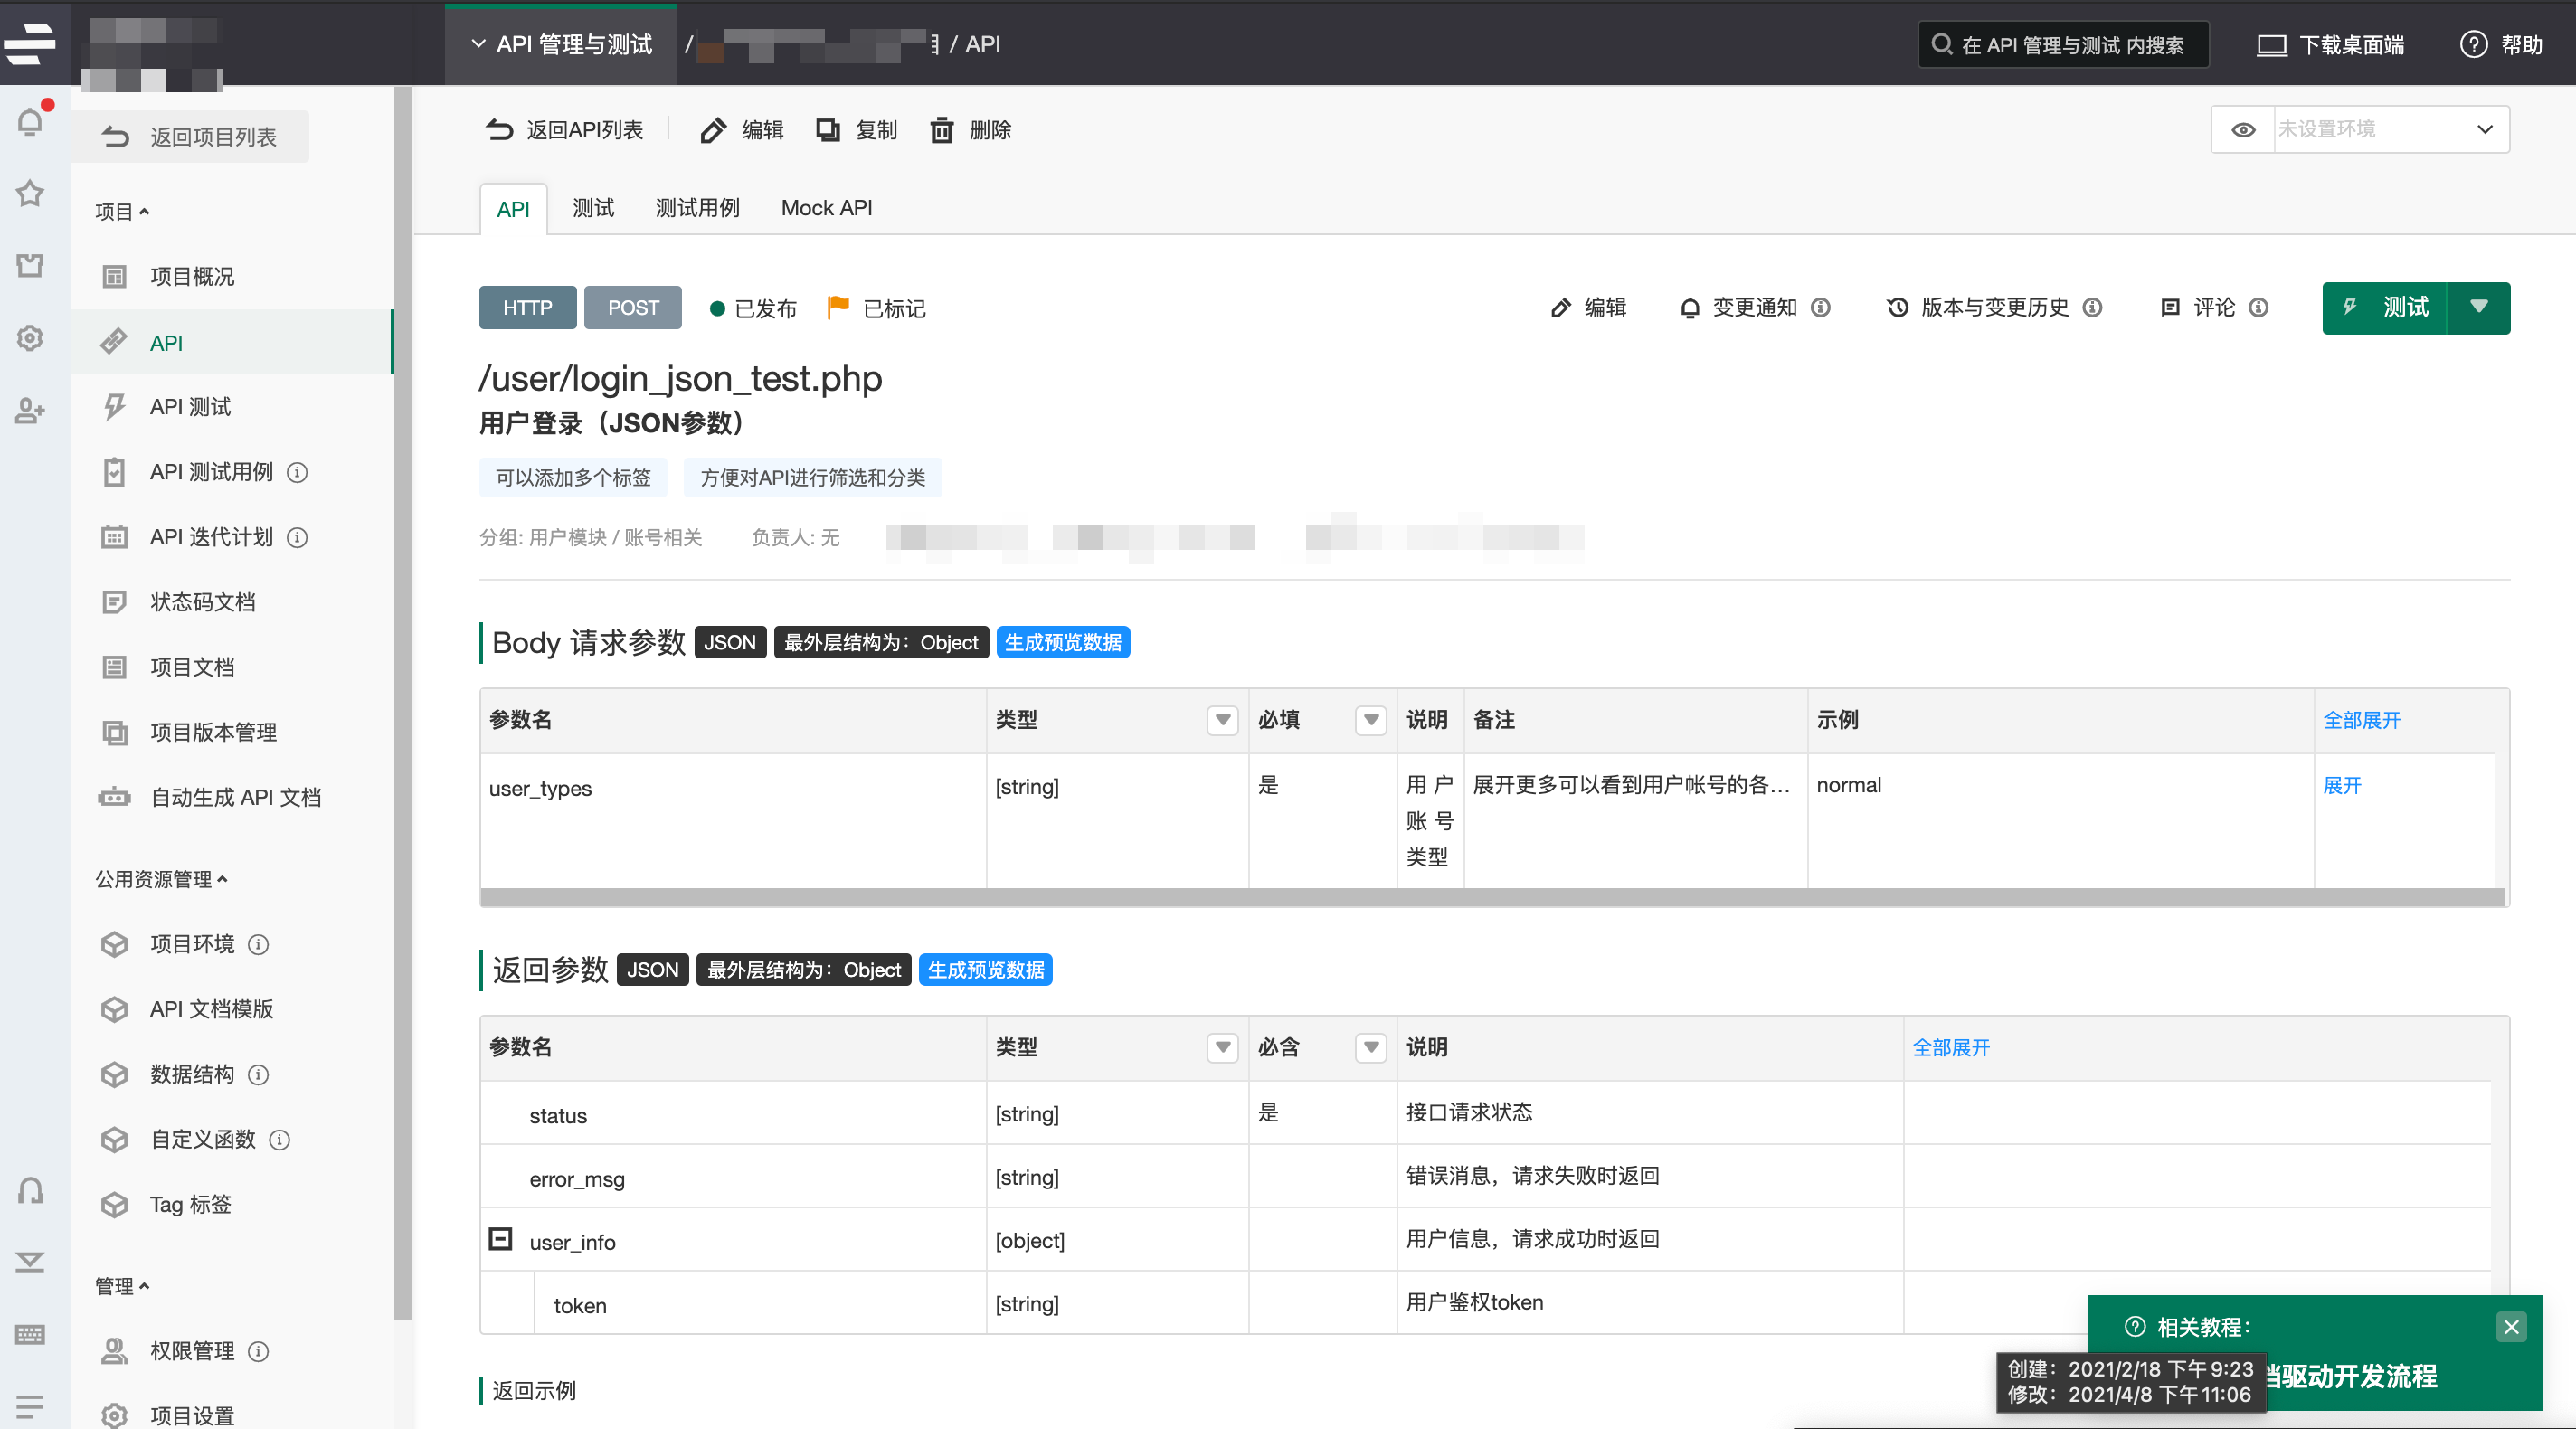The image size is (2576, 1429).
Task: Open the headset support icon
Action: [30, 1190]
